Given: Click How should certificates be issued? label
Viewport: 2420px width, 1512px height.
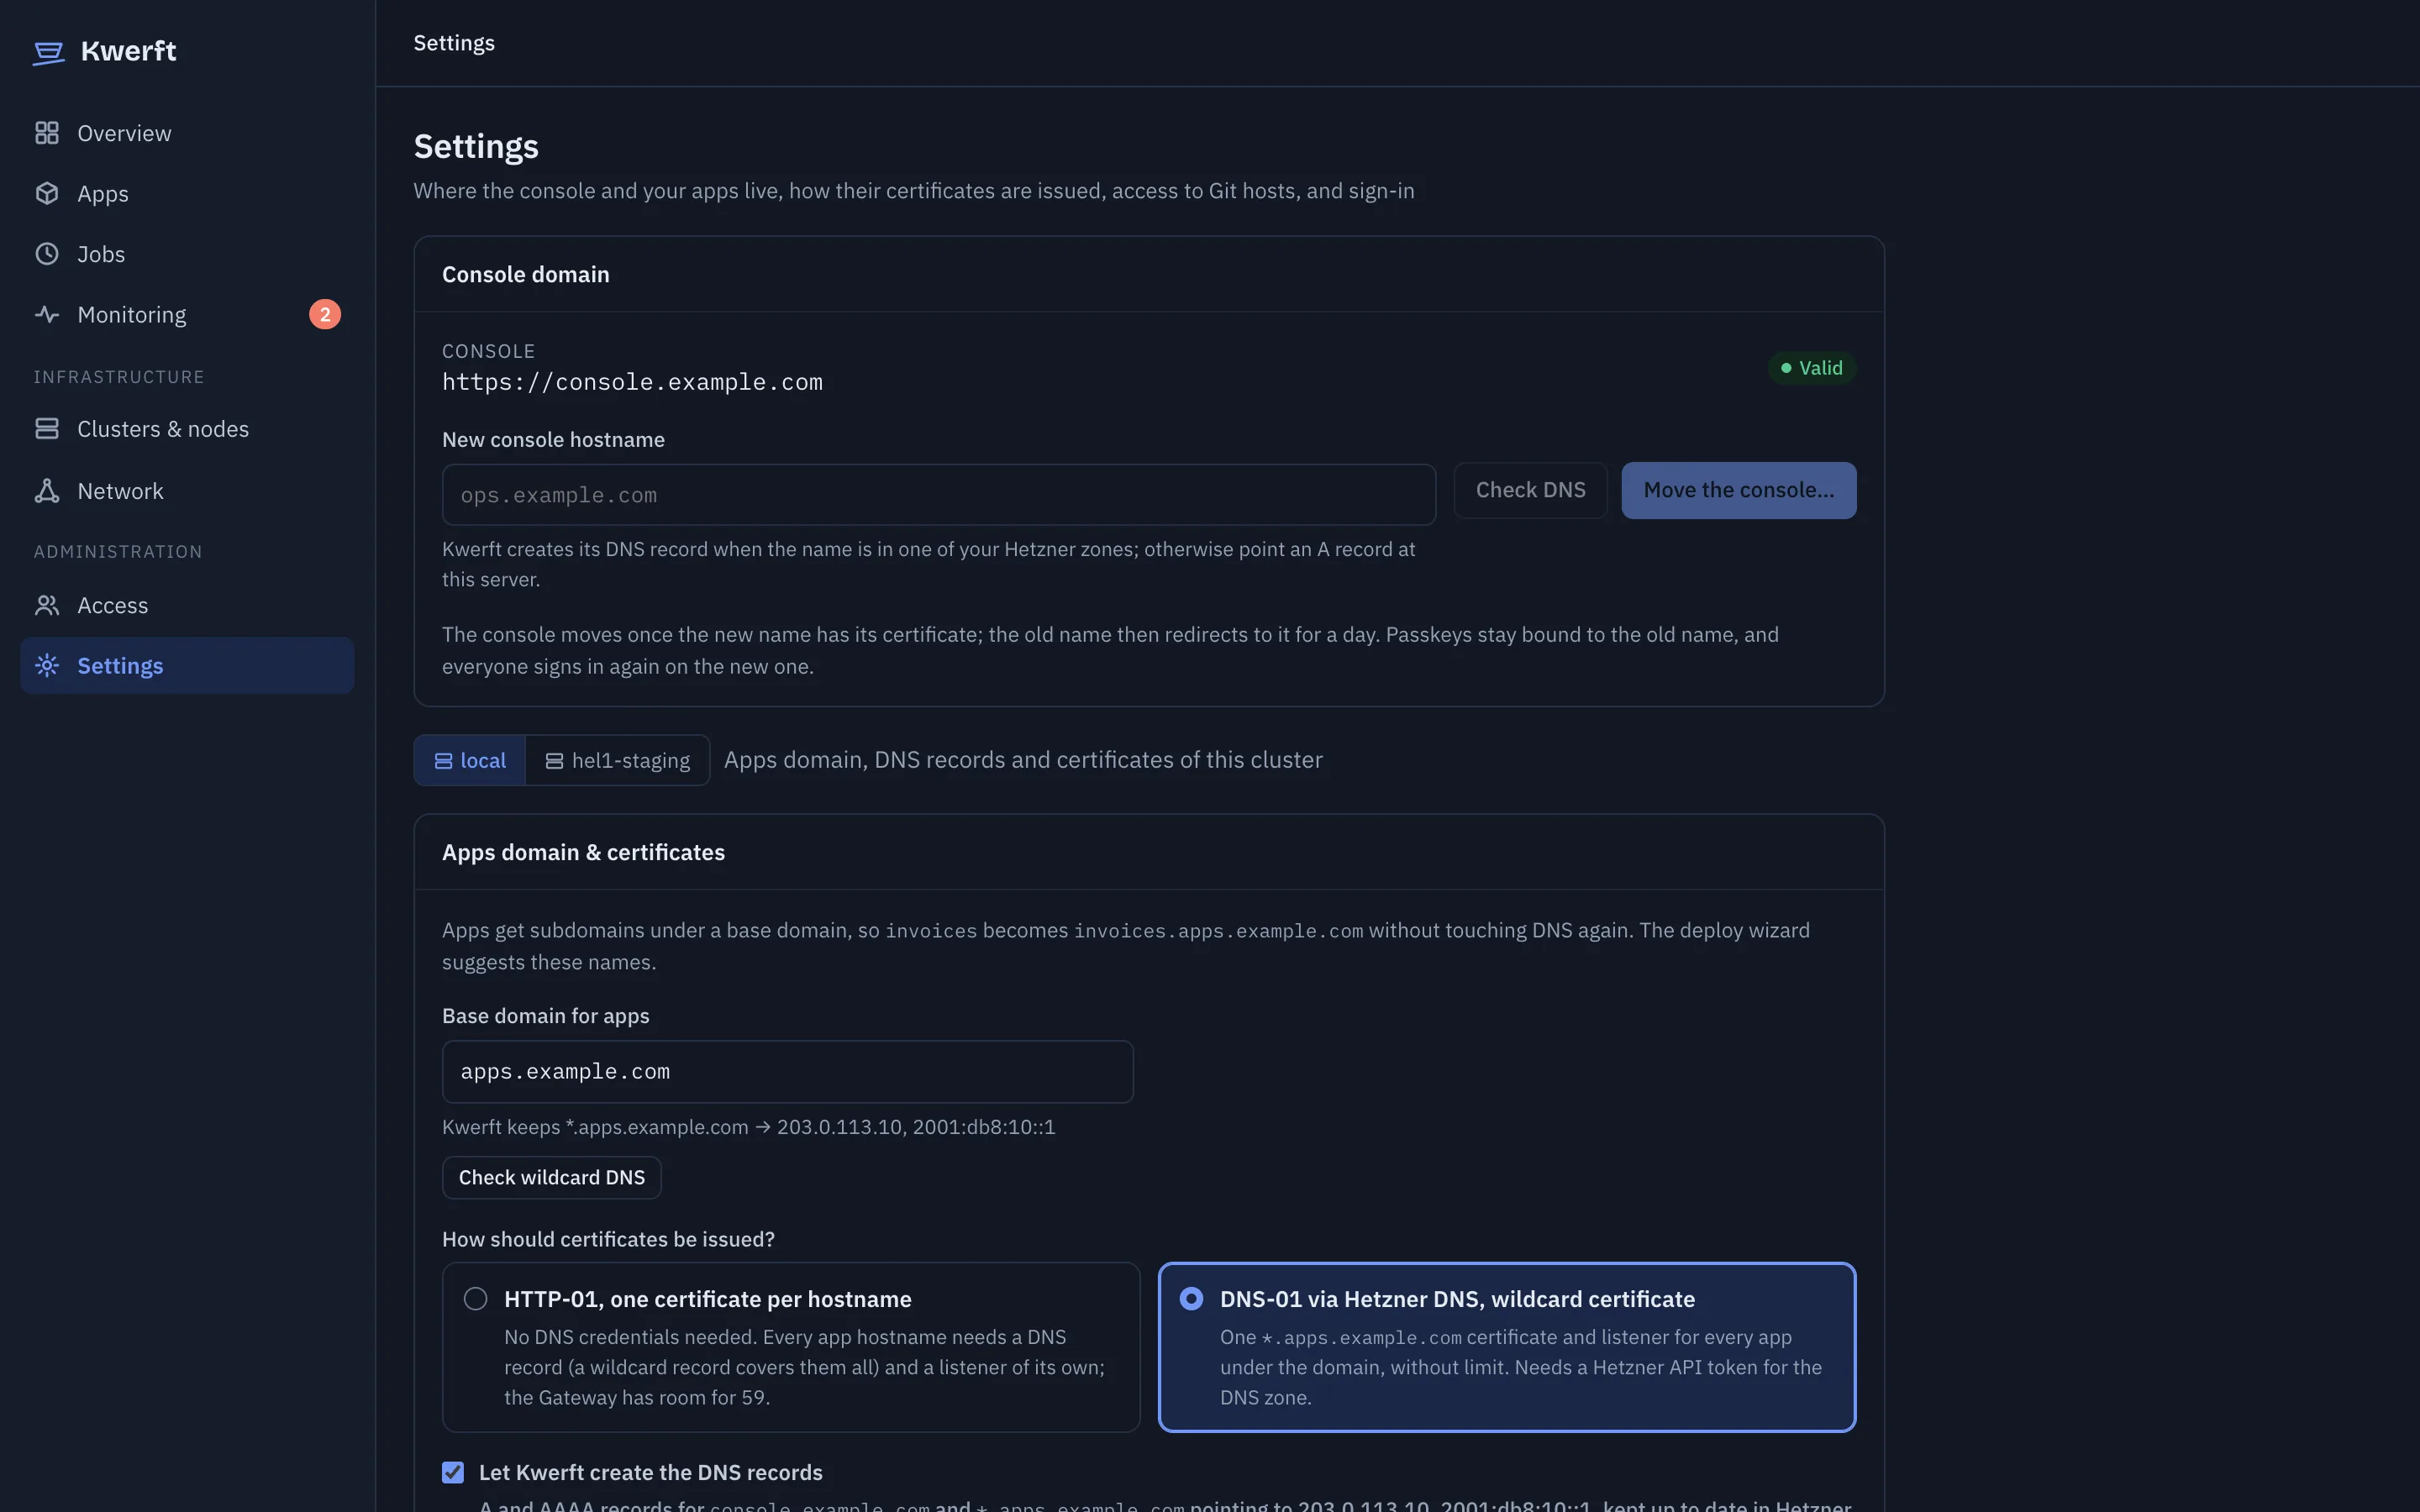Looking at the screenshot, I should click(608, 1239).
